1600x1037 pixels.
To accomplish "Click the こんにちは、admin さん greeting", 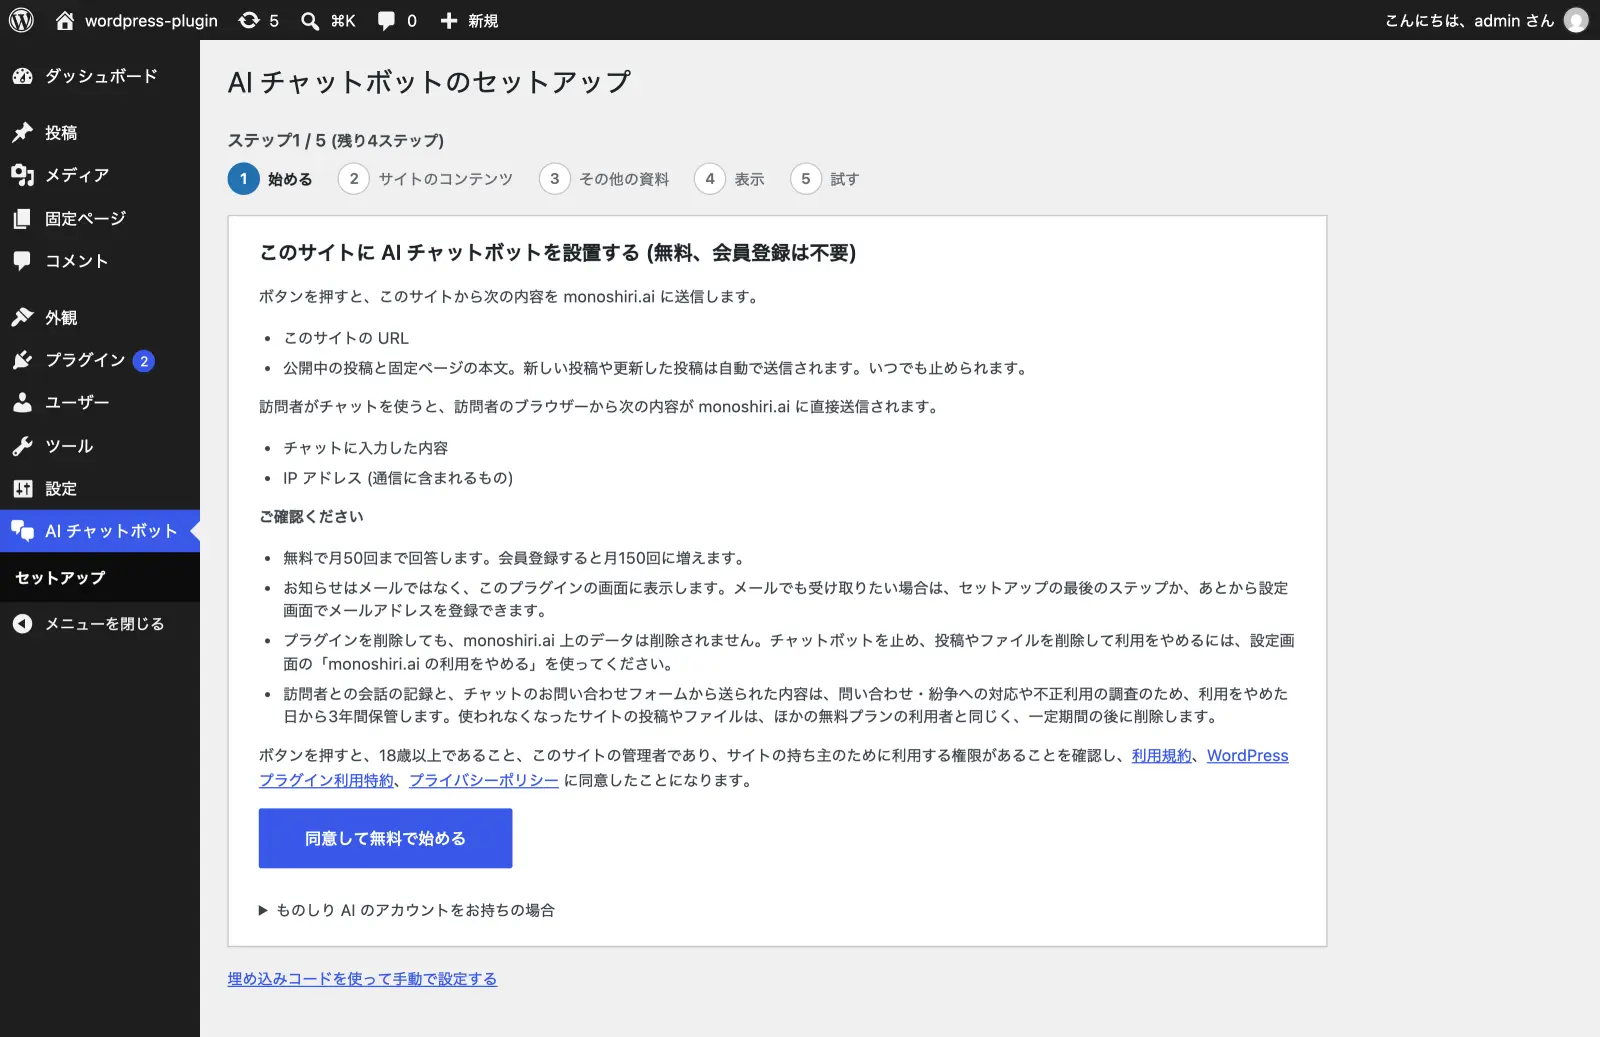I will [1470, 20].
